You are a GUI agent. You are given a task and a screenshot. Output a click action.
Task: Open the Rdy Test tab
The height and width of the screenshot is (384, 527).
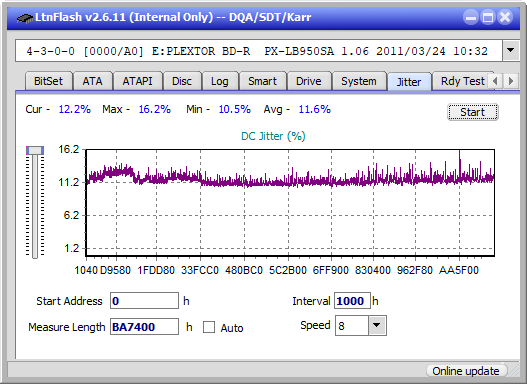pyautogui.click(x=462, y=81)
